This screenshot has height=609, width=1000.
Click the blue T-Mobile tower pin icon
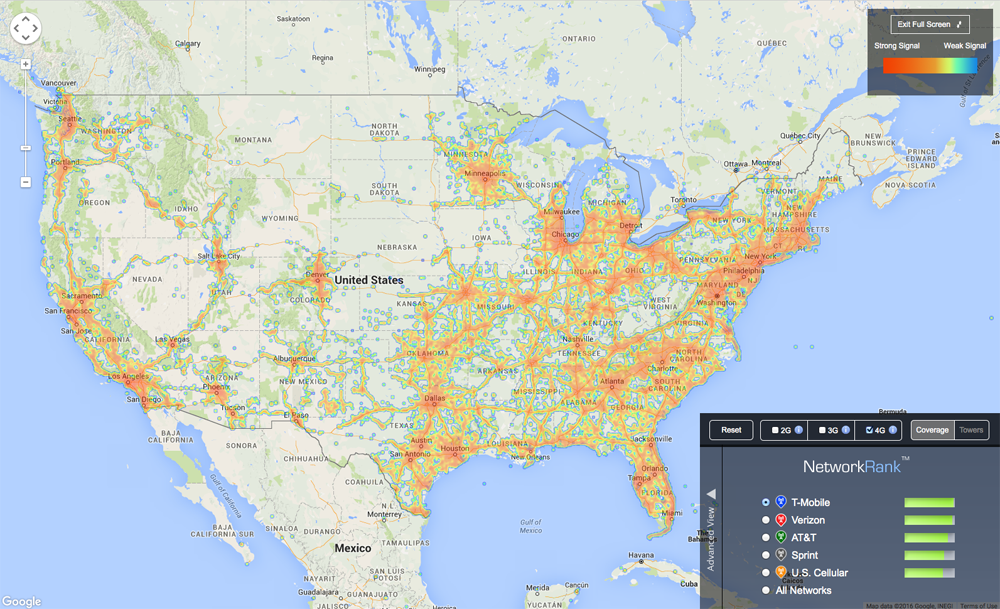point(781,502)
